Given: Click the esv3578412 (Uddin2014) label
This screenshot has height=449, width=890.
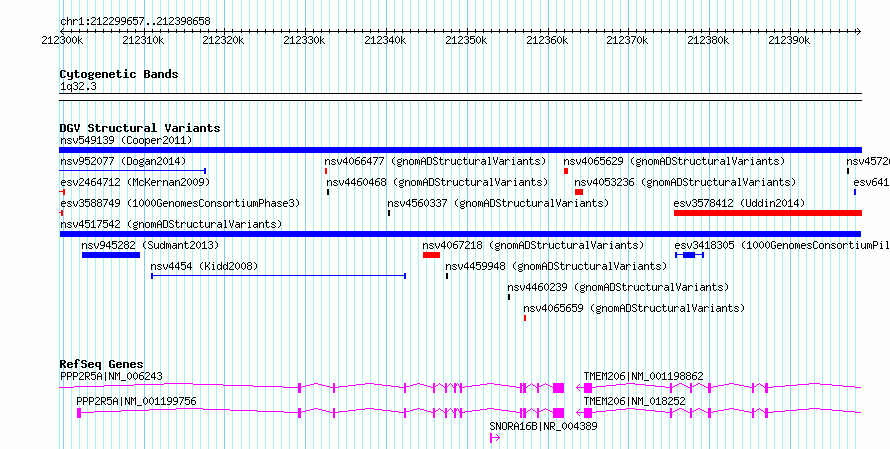Looking at the screenshot, I should pyautogui.click(x=739, y=203).
